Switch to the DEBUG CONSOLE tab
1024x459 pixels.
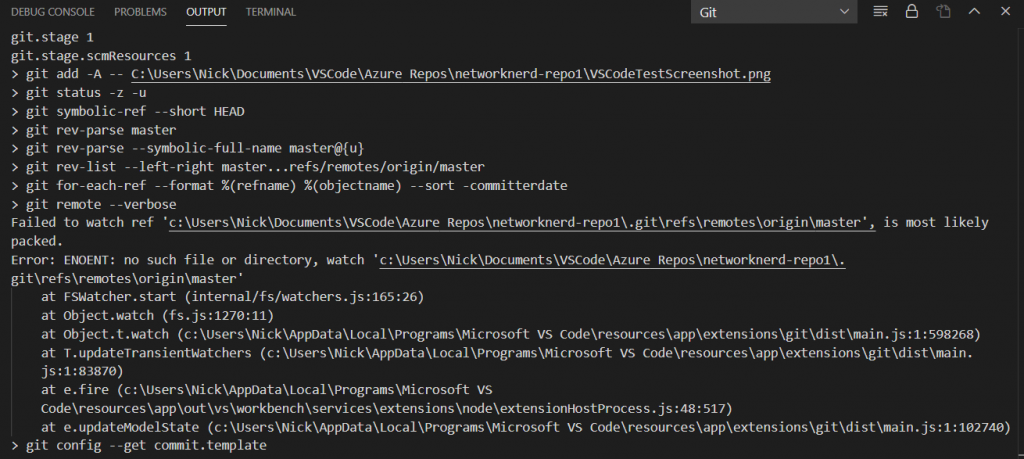click(52, 12)
